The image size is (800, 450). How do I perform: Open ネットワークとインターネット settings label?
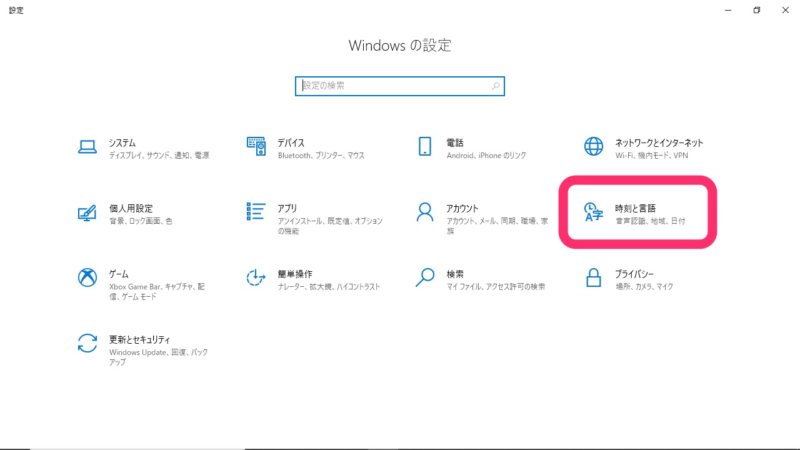click(x=659, y=143)
